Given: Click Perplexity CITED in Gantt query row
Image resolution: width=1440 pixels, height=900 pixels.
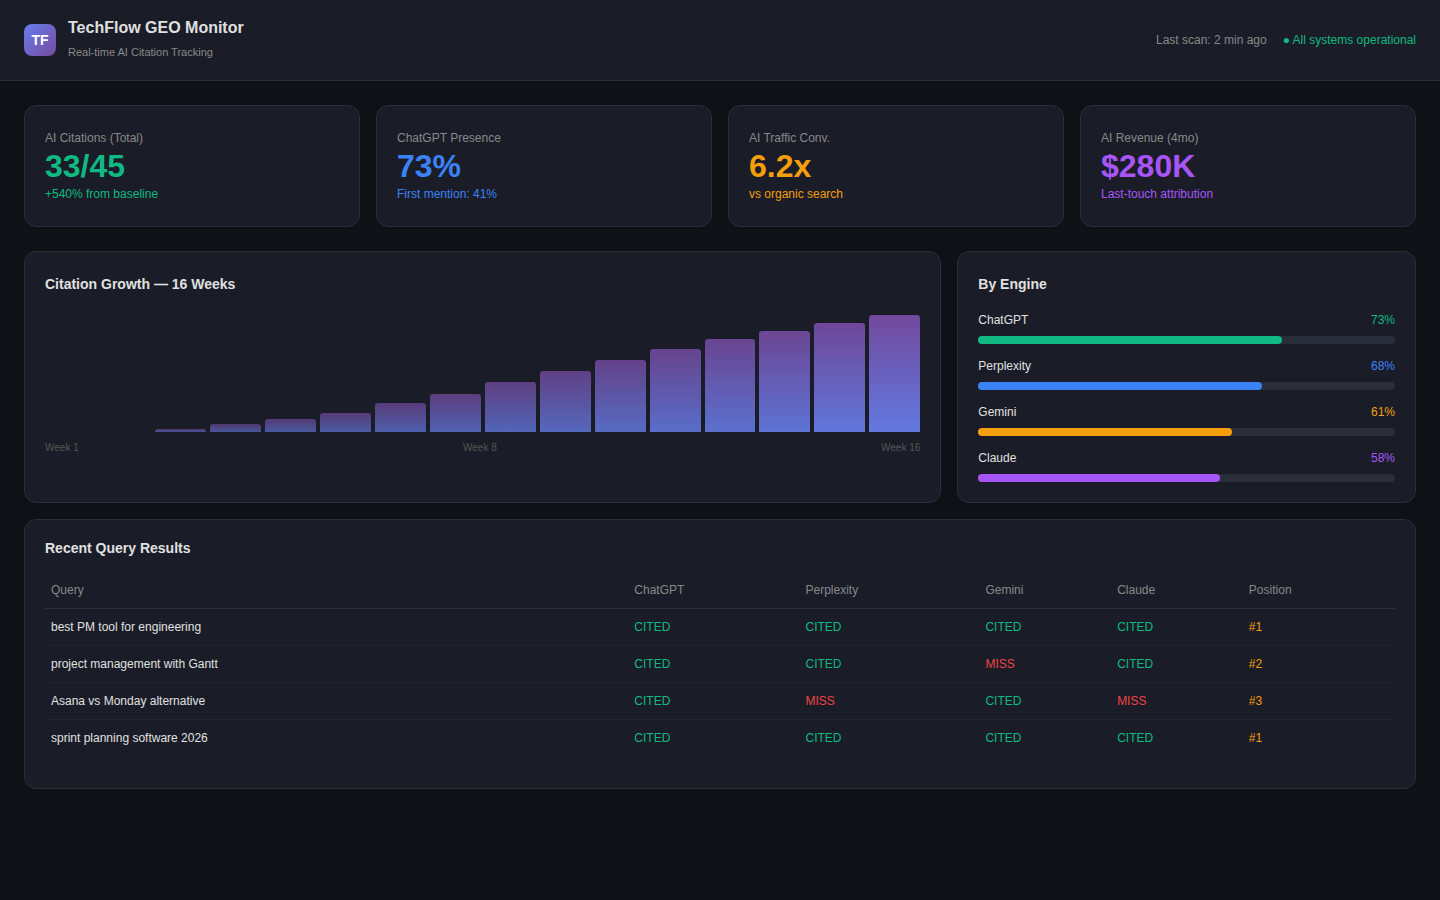Looking at the screenshot, I should click(823, 664).
